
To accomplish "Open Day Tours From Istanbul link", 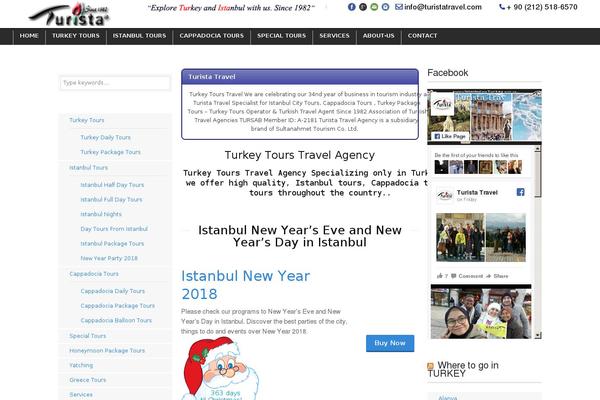I will tap(114, 229).
